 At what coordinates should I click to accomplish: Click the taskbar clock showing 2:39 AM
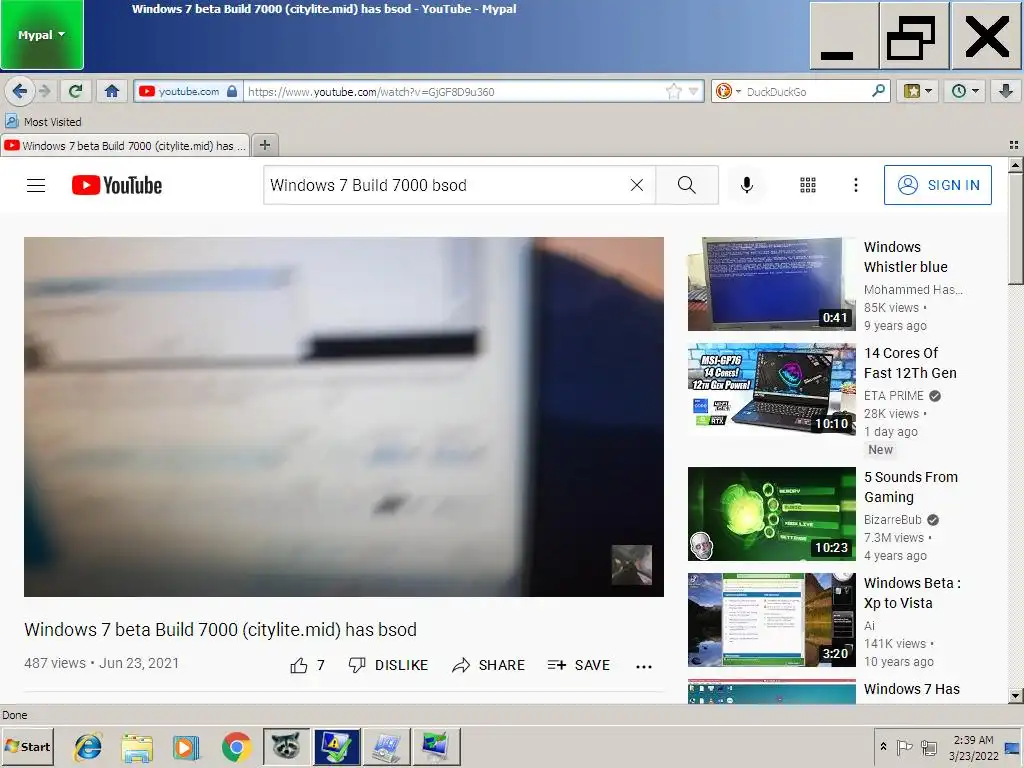[x=974, y=748]
